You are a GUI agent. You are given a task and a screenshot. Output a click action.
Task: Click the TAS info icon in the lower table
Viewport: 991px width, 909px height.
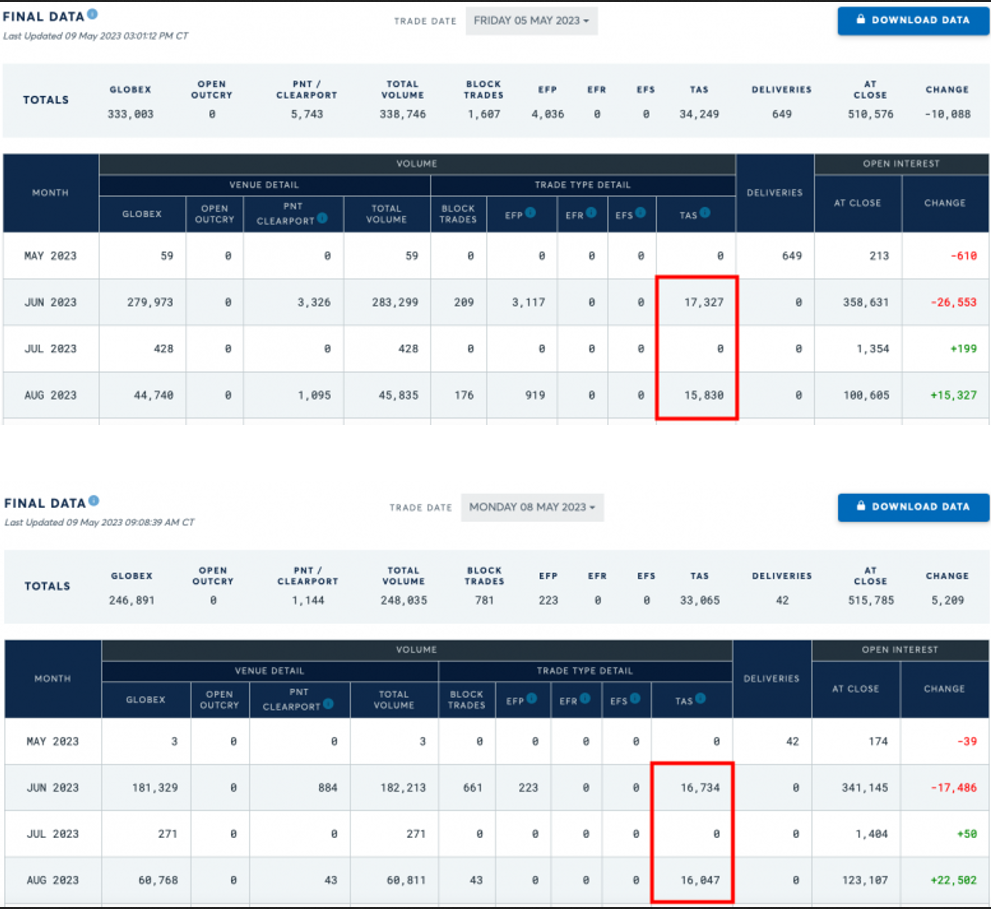tap(700, 699)
